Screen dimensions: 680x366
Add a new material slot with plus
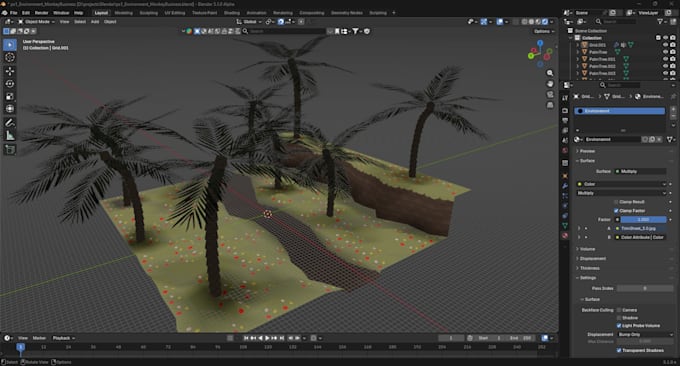(673, 110)
